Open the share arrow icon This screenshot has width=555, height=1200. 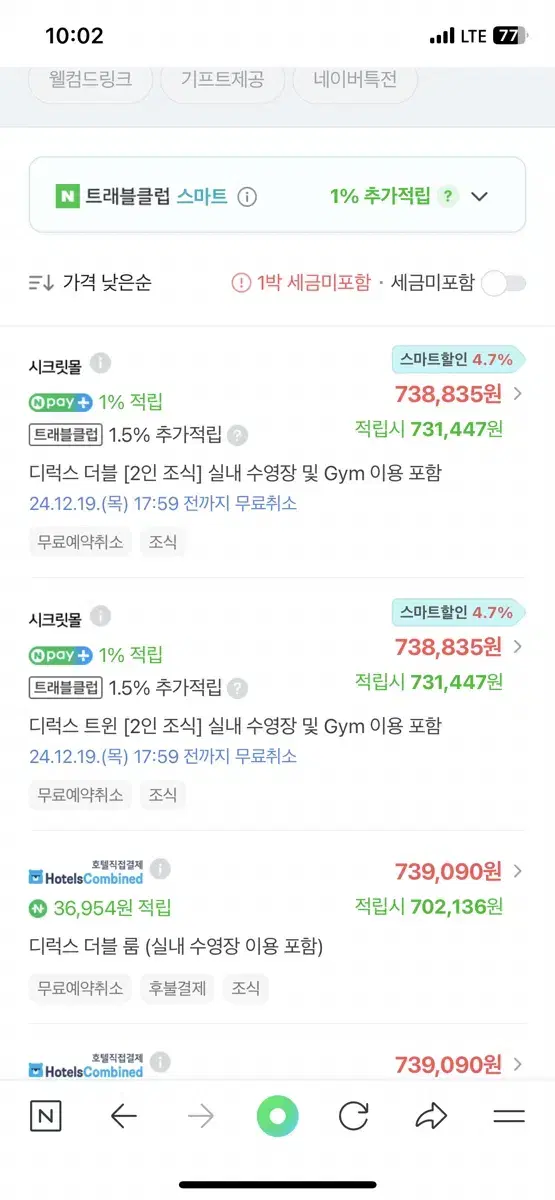pos(431,1116)
